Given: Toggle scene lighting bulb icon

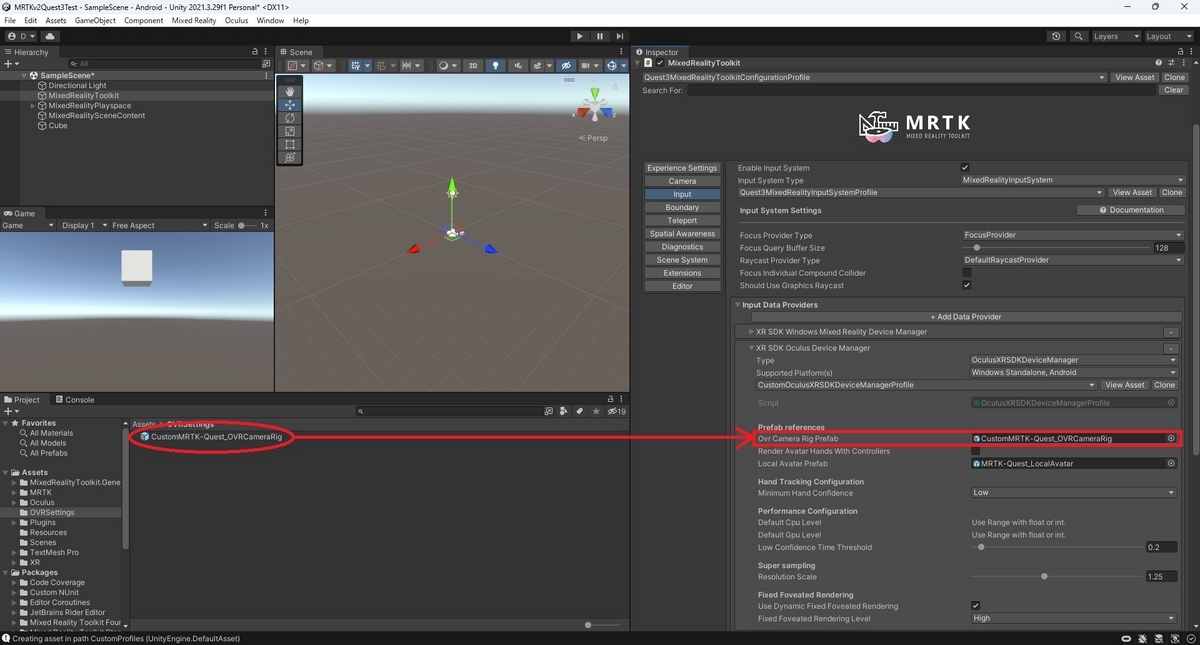Looking at the screenshot, I should pos(495,66).
